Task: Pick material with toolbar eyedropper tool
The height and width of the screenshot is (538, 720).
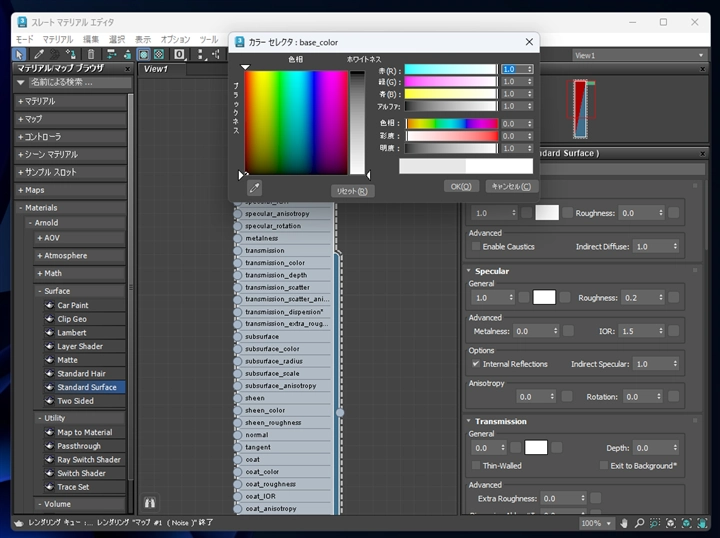Action: click(39, 55)
